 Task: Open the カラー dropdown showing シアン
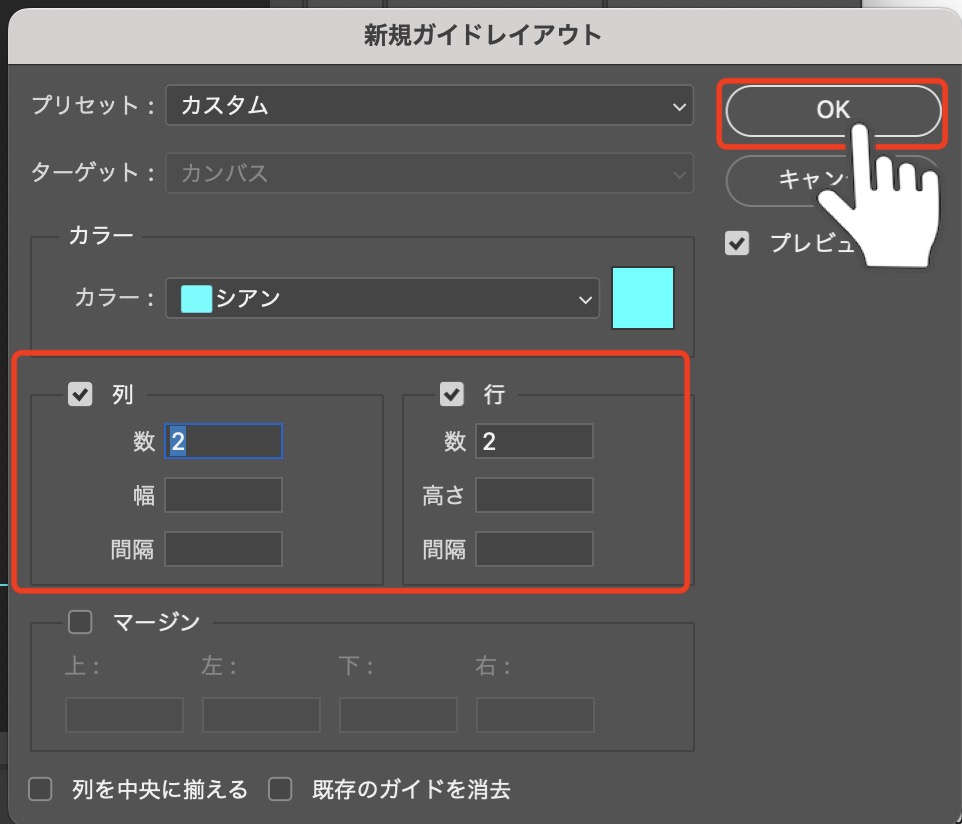pyautogui.click(x=382, y=298)
